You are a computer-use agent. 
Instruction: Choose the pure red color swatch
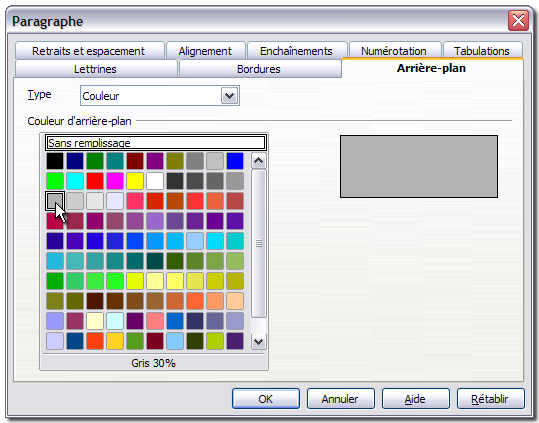tap(95, 181)
